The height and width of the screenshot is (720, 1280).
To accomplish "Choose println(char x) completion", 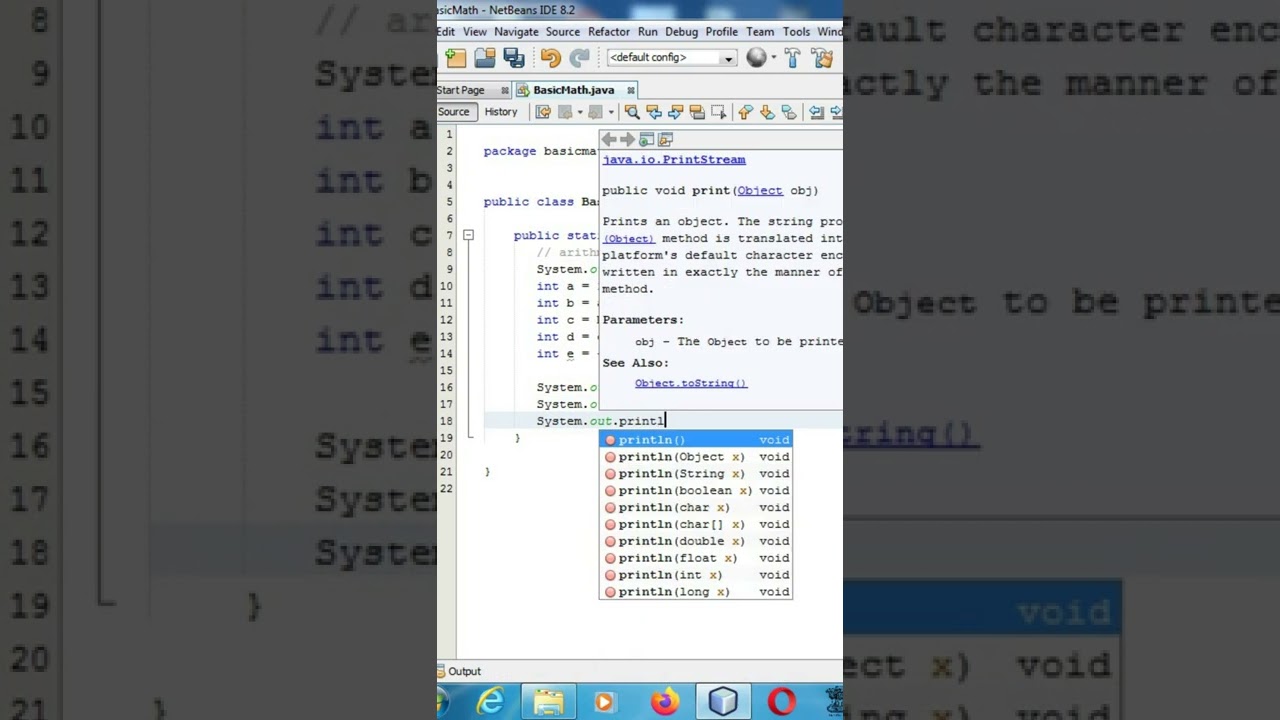I will point(695,508).
